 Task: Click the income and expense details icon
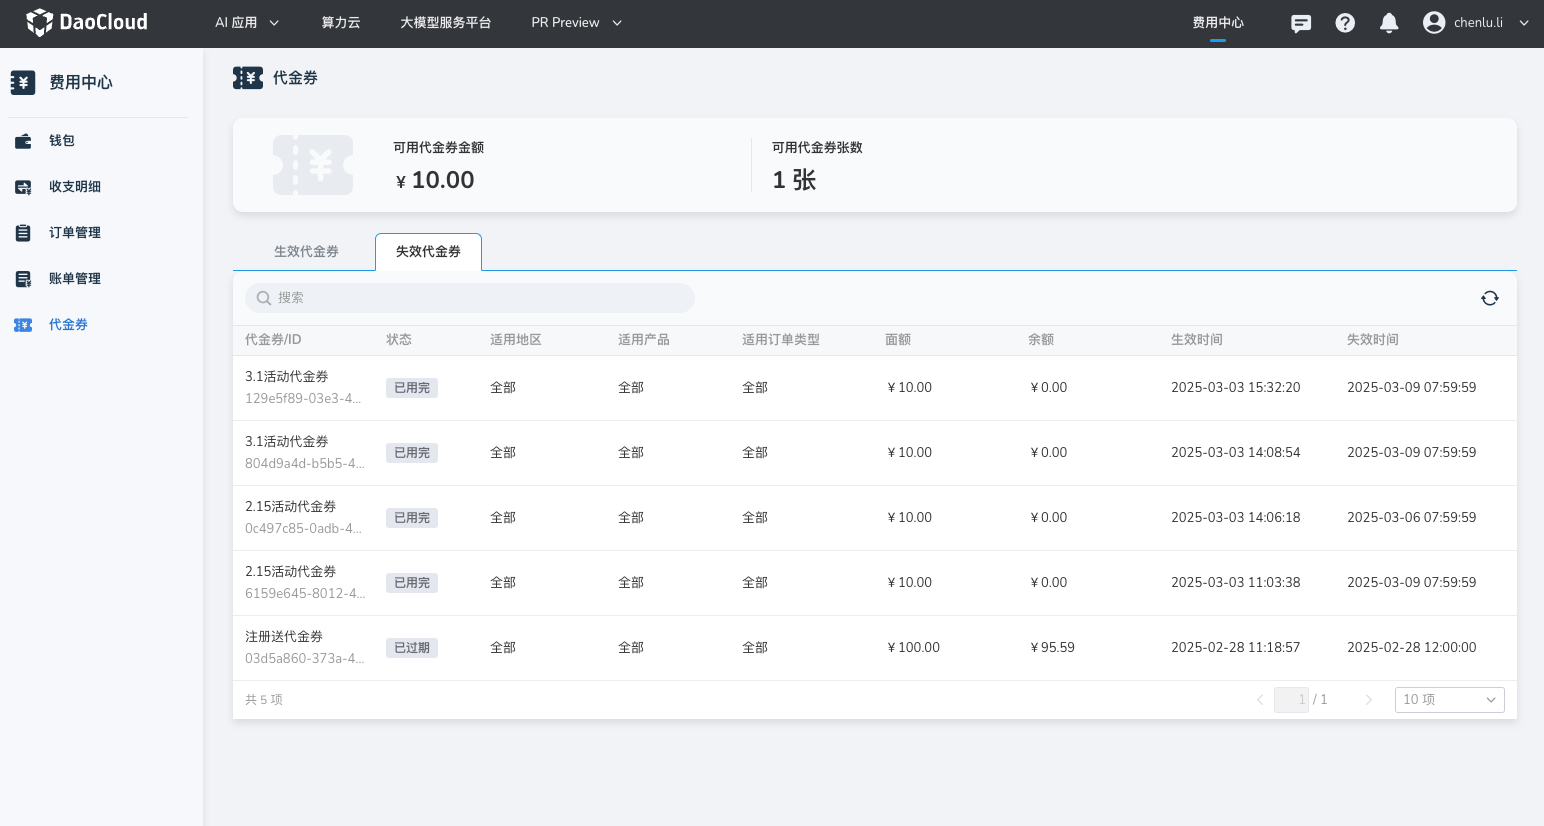[x=23, y=187]
